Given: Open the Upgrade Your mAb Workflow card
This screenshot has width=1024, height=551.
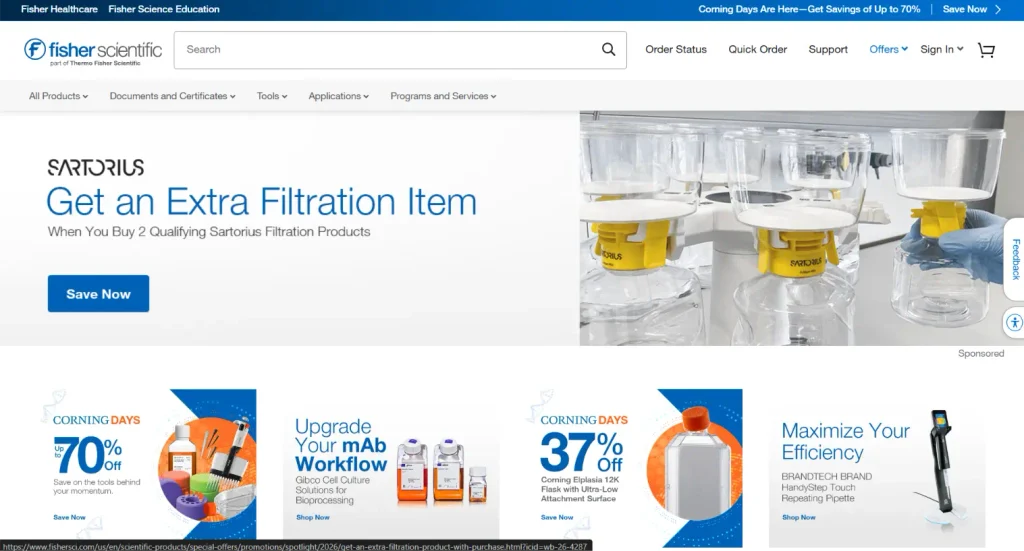Looking at the screenshot, I should click(x=391, y=468).
